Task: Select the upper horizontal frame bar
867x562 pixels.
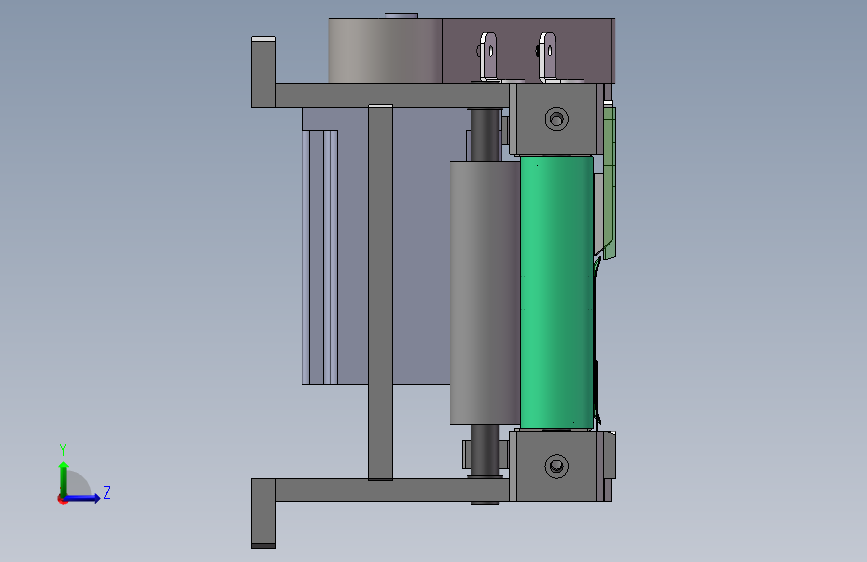Action: (x=391, y=95)
